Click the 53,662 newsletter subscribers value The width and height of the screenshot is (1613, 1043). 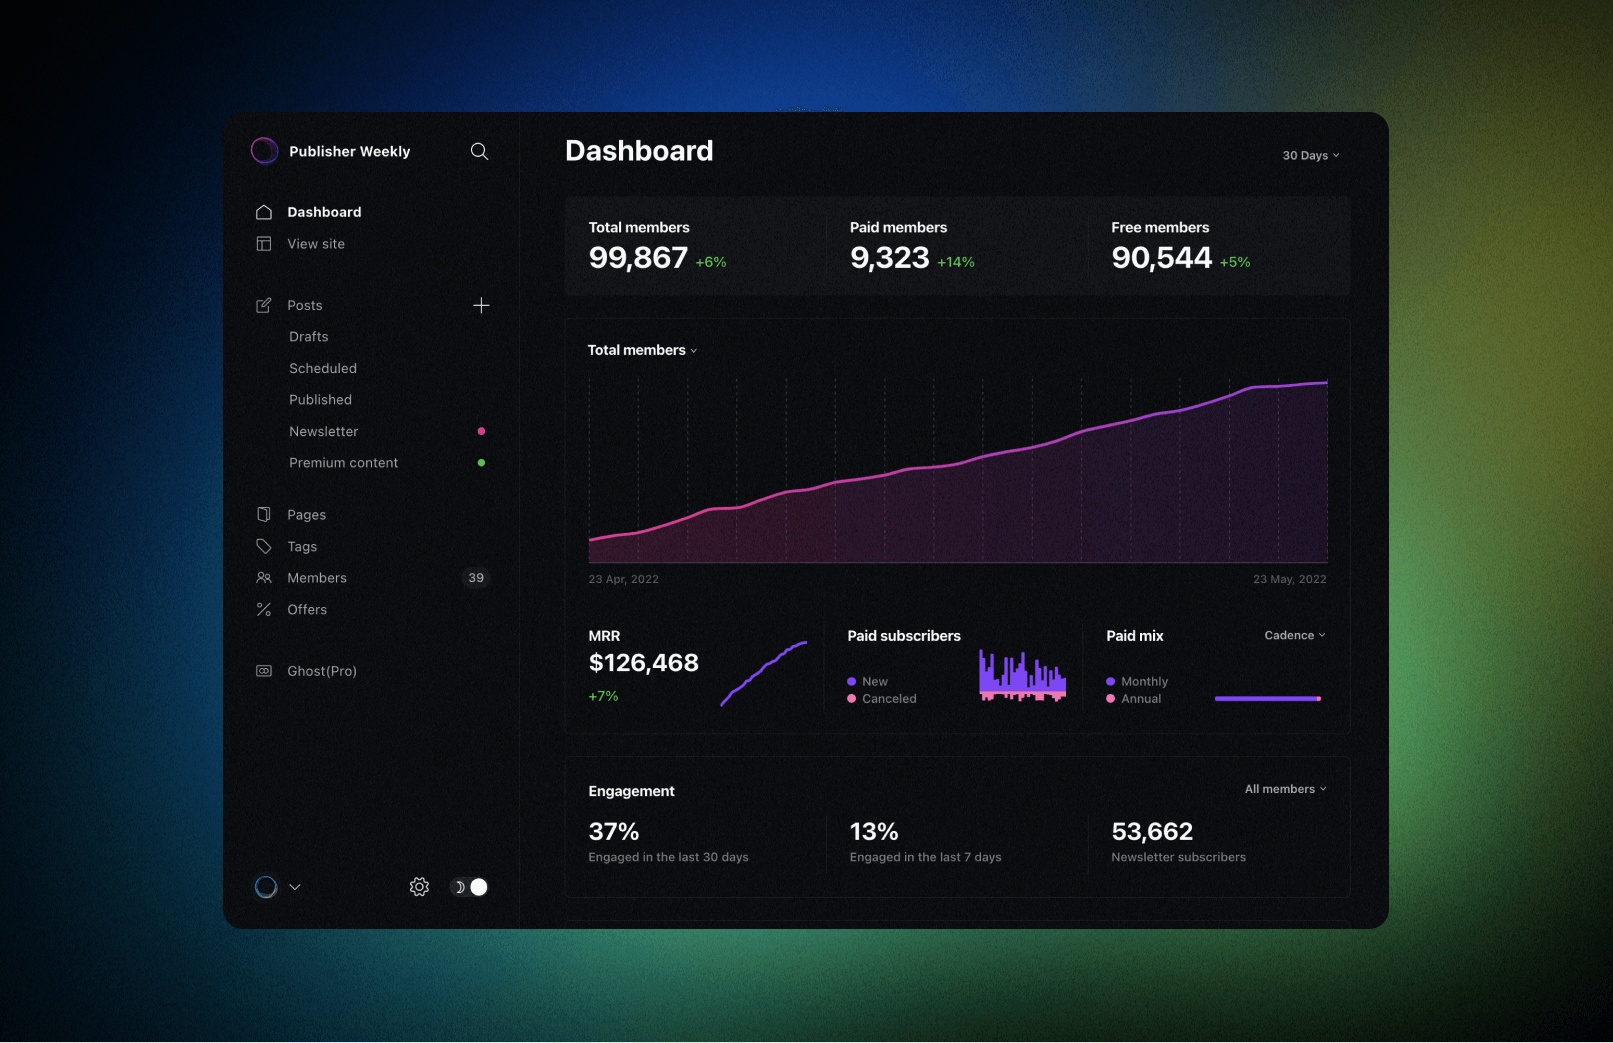pyautogui.click(x=1152, y=832)
